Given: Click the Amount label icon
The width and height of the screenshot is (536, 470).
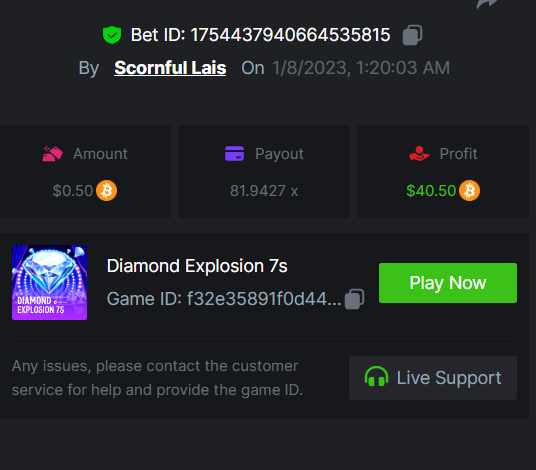Looking at the screenshot, I should 52,153.
